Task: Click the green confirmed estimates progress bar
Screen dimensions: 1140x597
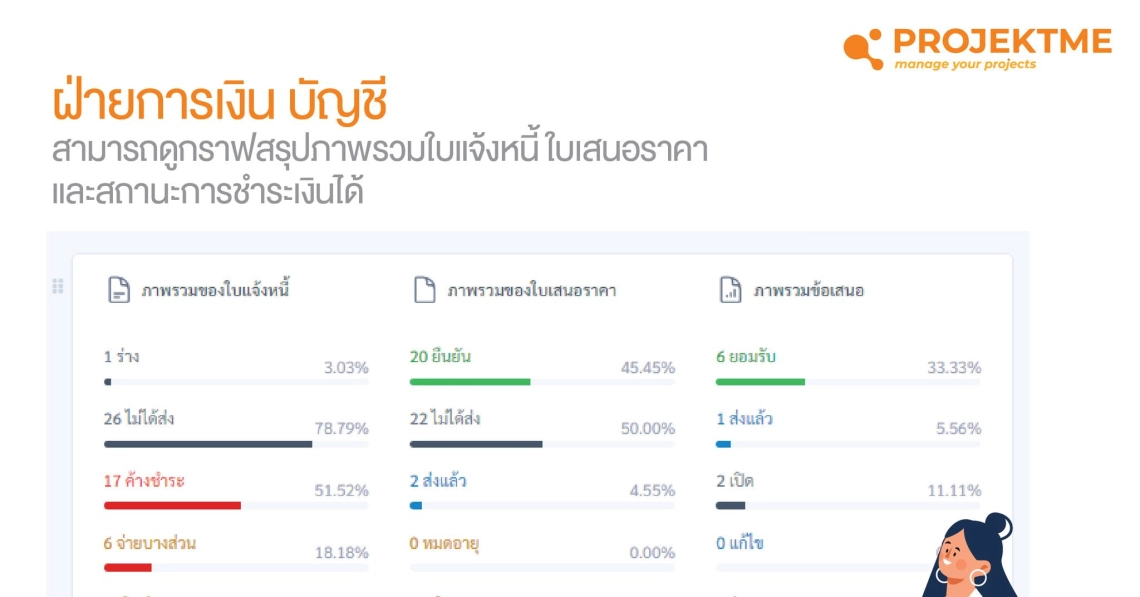Action: [470, 381]
